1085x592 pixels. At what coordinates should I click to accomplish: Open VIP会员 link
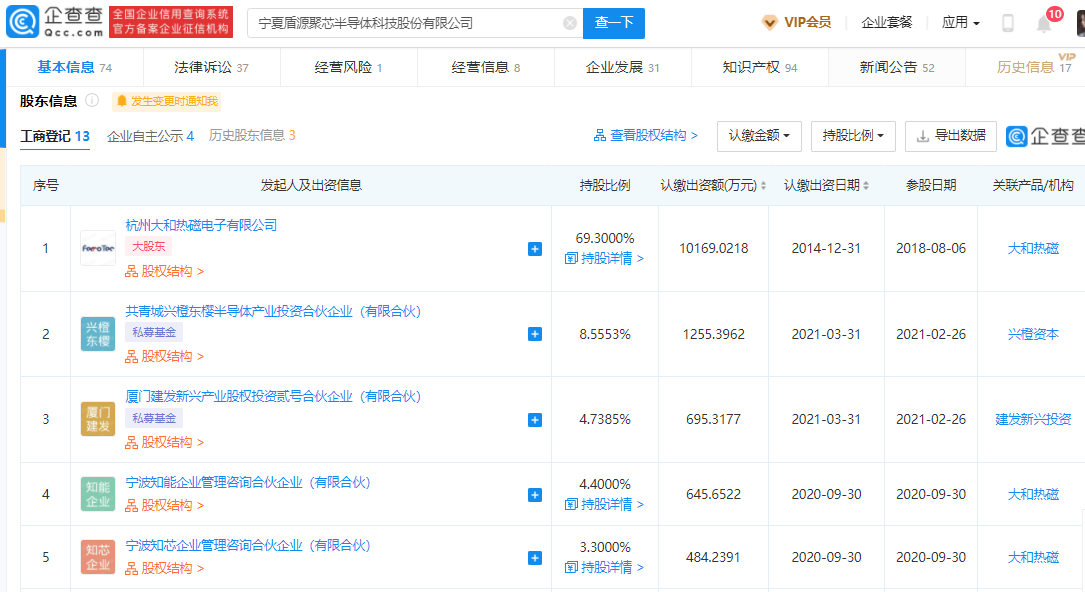pyautogui.click(x=796, y=23)
